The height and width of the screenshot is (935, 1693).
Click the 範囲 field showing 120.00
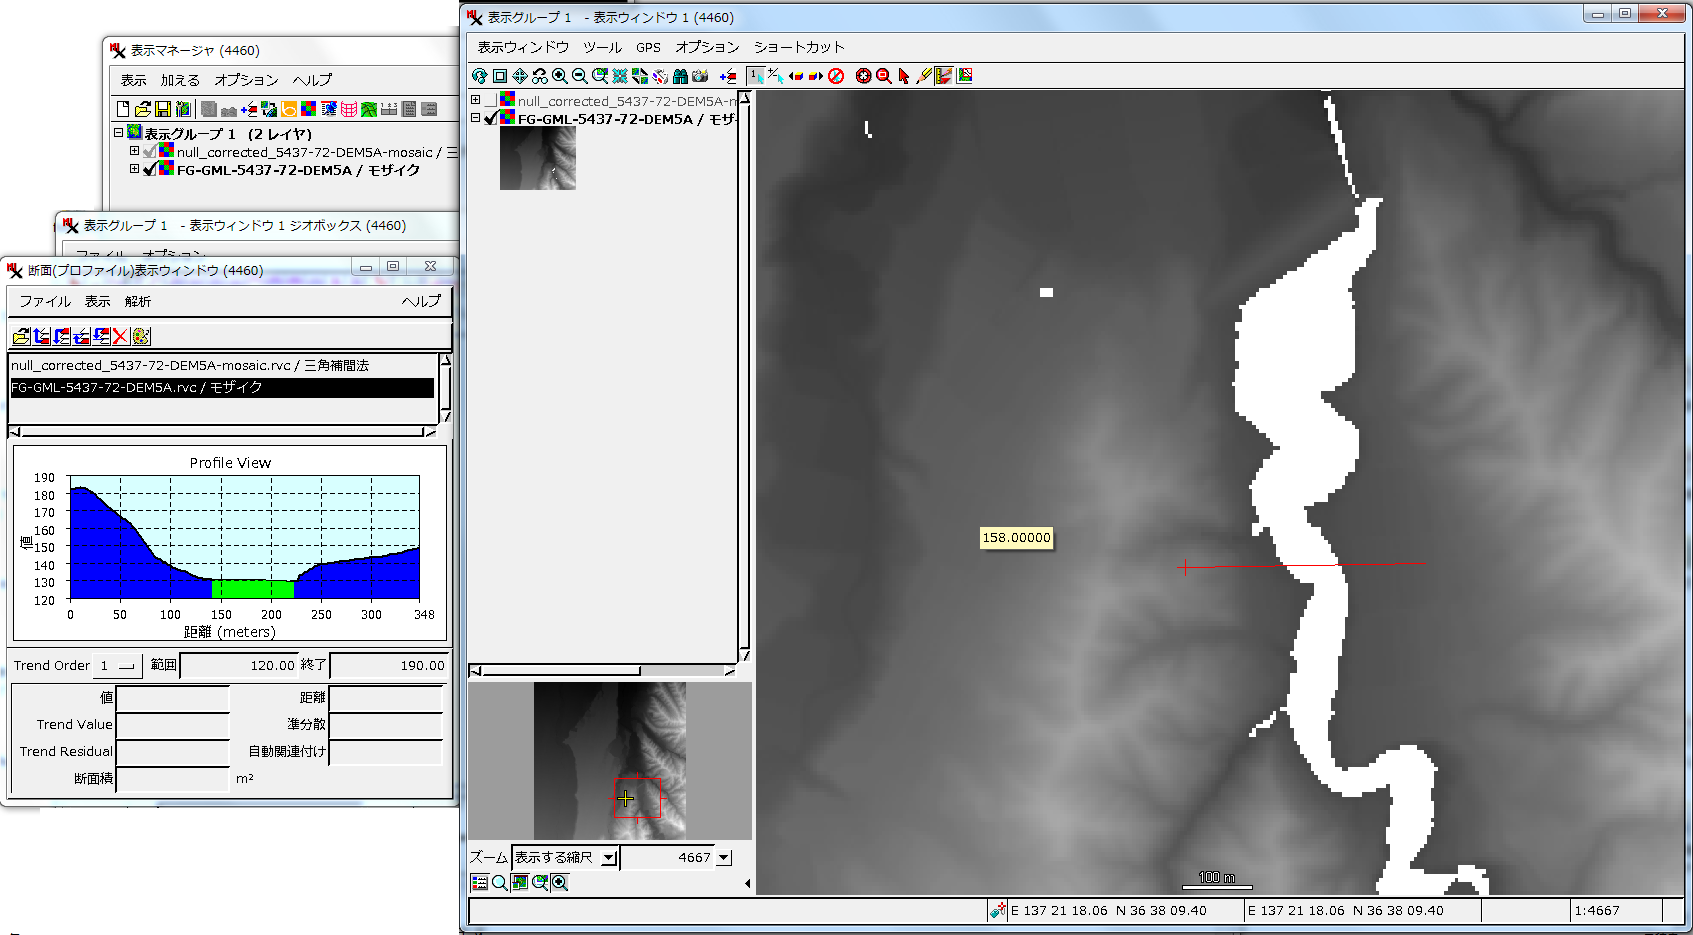coord(239,666)
